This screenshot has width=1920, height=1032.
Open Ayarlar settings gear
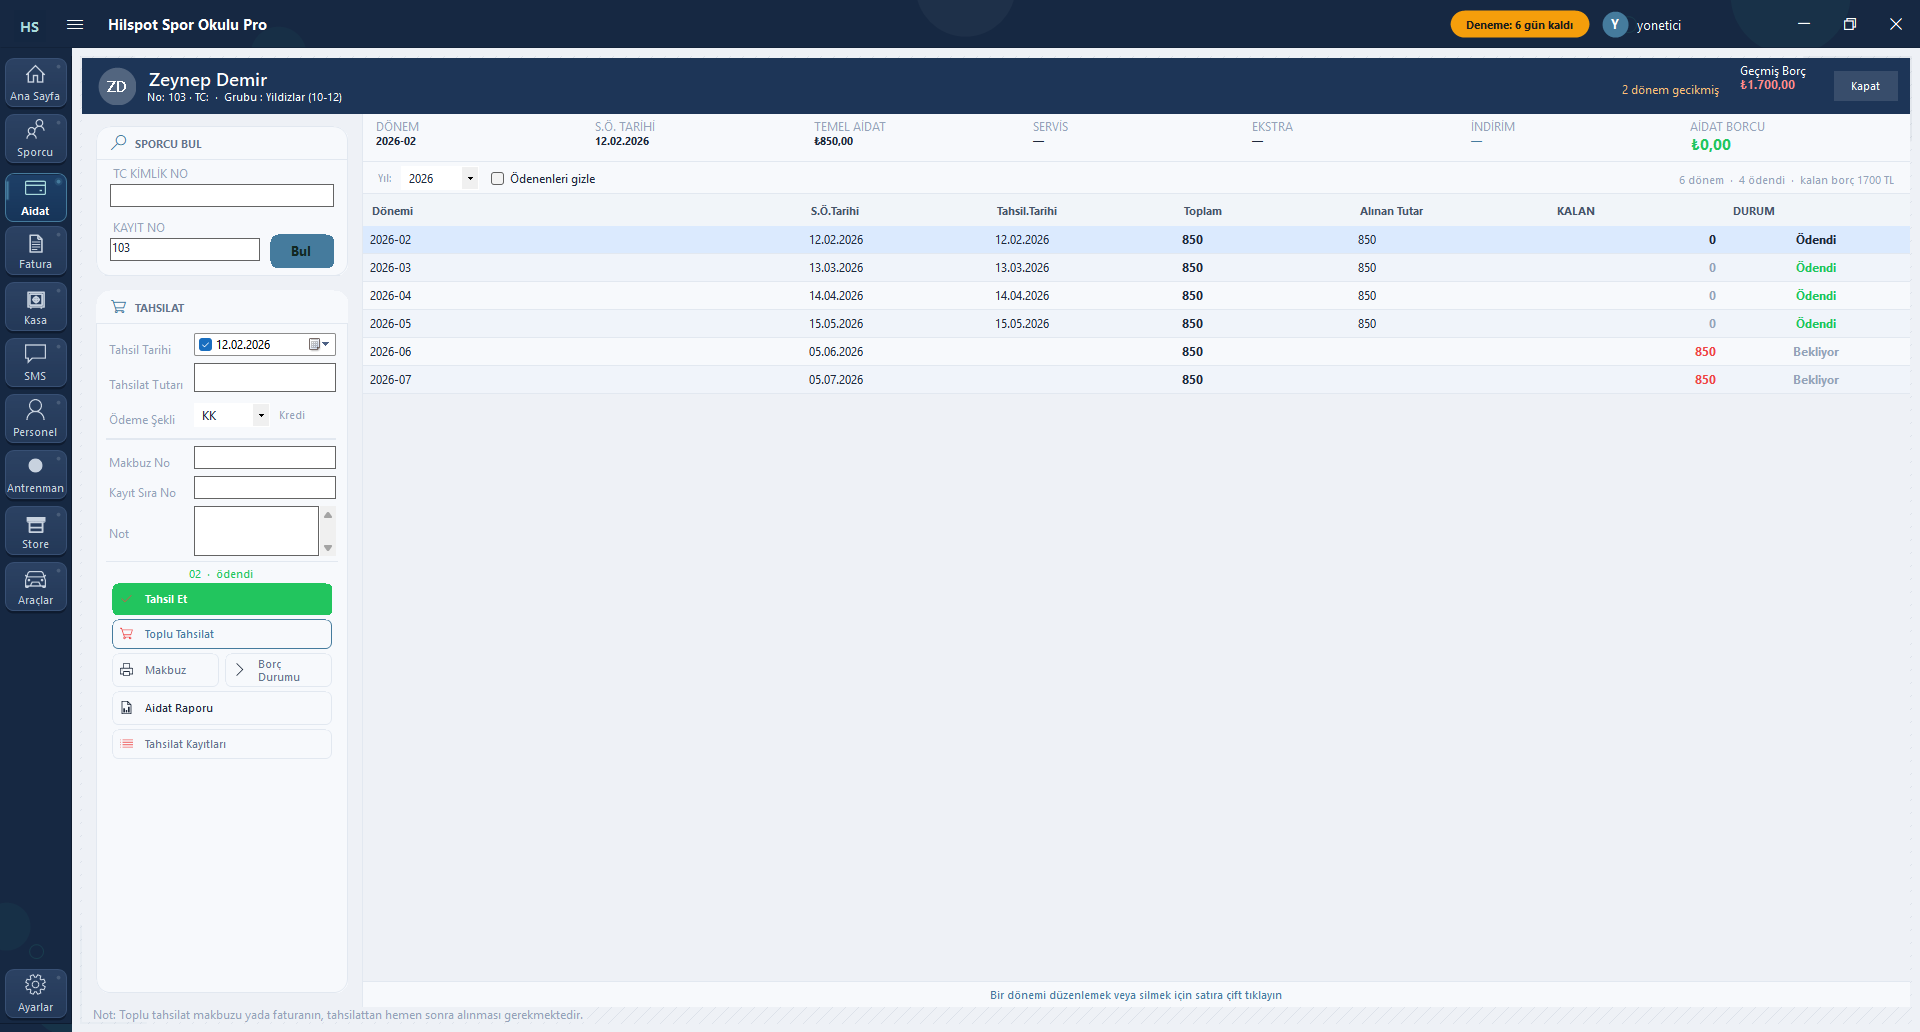click(x=35, y=993)
